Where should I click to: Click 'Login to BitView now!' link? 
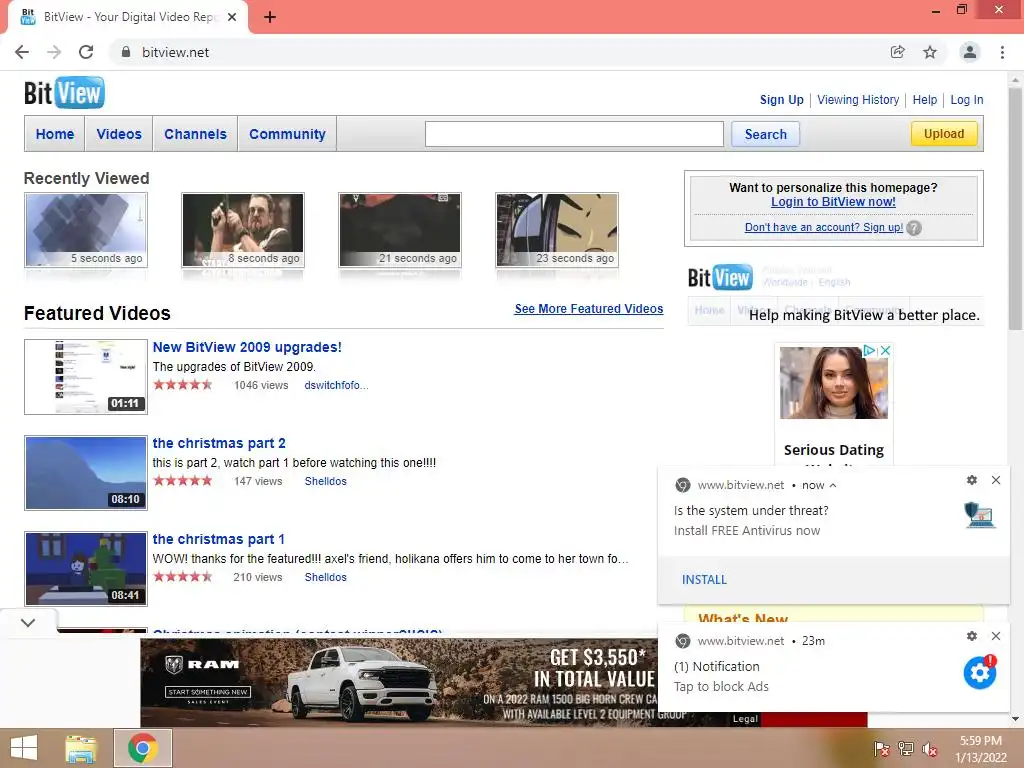pyautogui.click(x=833, y=202)
